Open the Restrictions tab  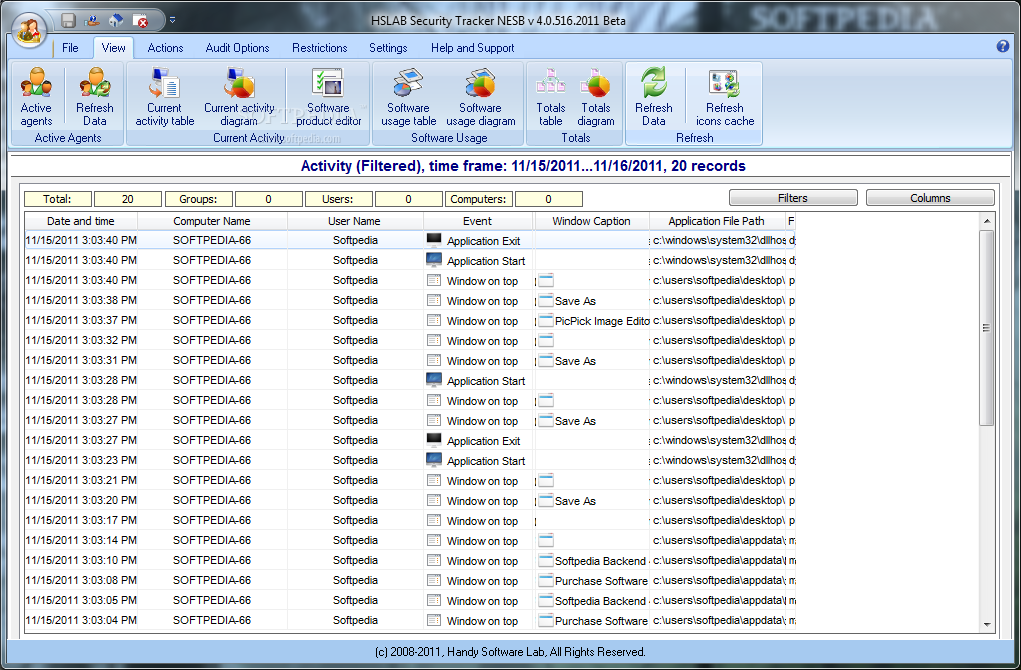(x=320, y=48)
